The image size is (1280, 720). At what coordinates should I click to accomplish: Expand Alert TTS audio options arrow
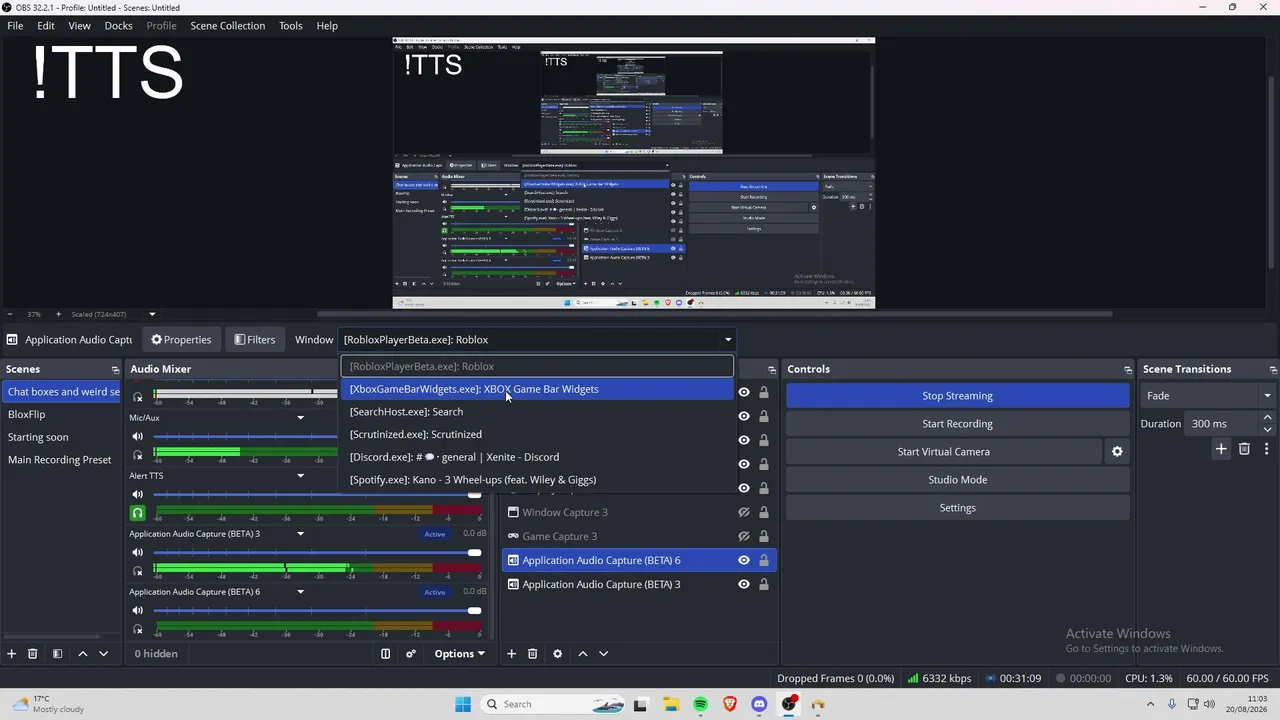coord(300,476)
